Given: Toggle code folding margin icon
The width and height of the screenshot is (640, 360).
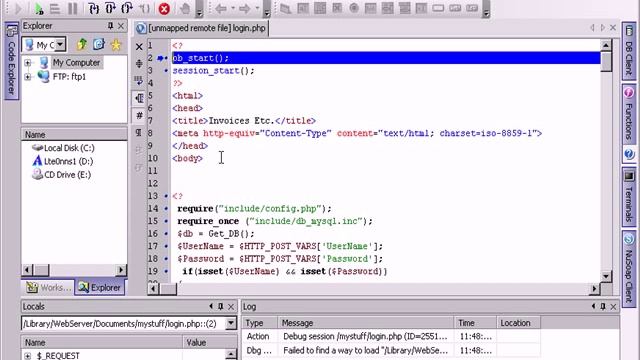Looking at the screenshot, I should pyautogui.click(x=139, y=98).
